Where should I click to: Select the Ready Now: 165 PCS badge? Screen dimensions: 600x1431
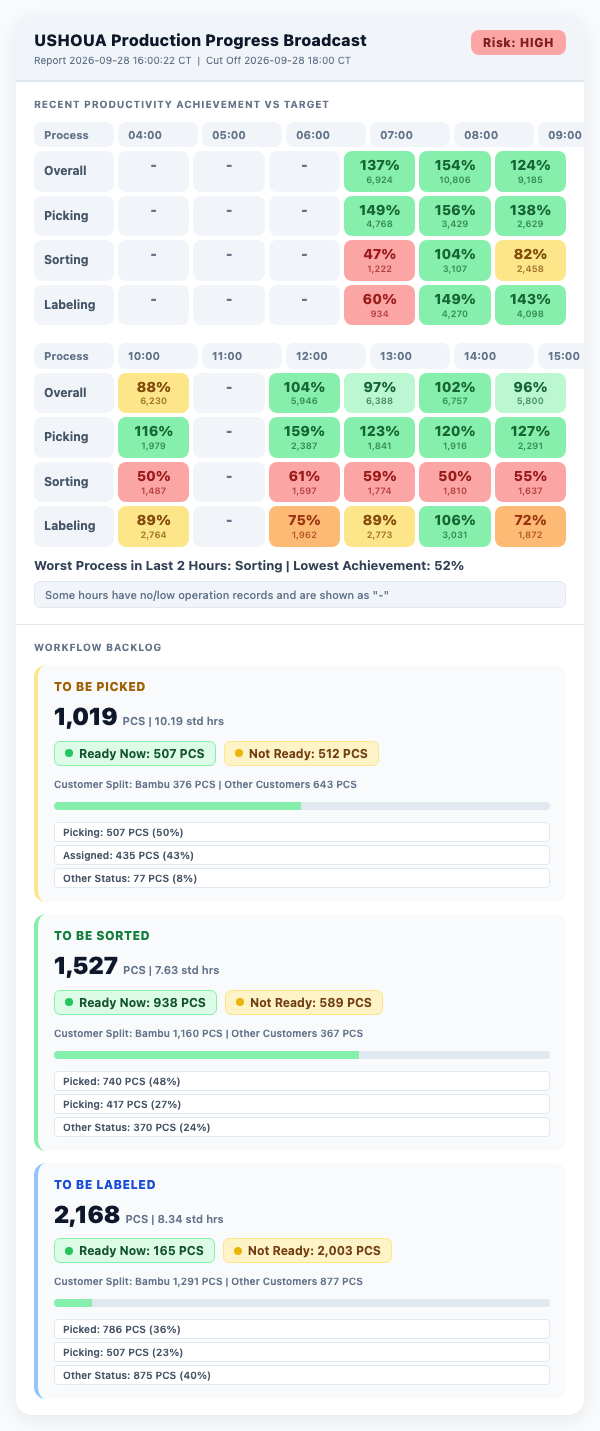(x=135, y=1250)
